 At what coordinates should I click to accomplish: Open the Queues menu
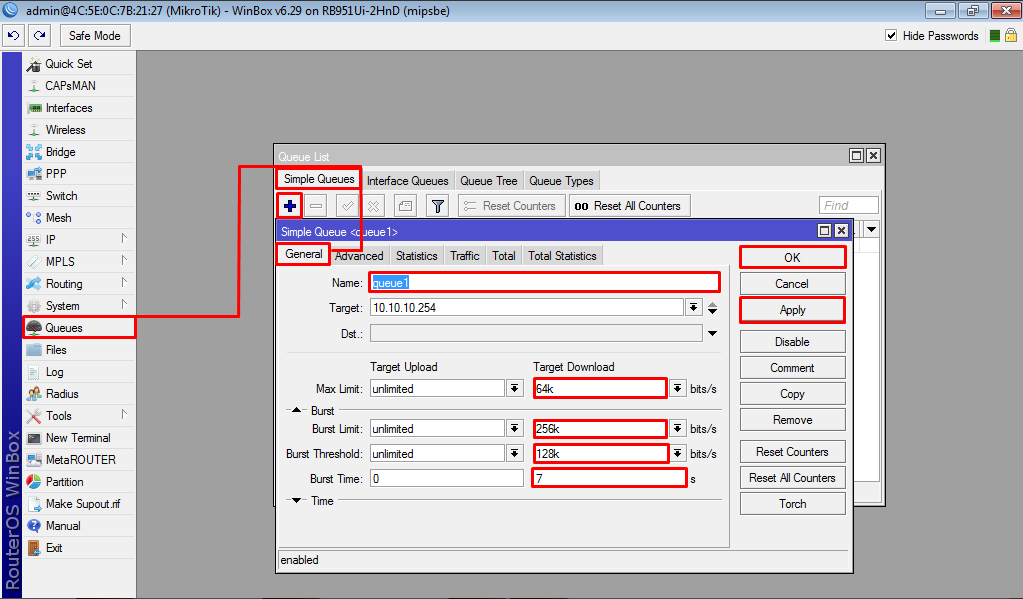79,328
